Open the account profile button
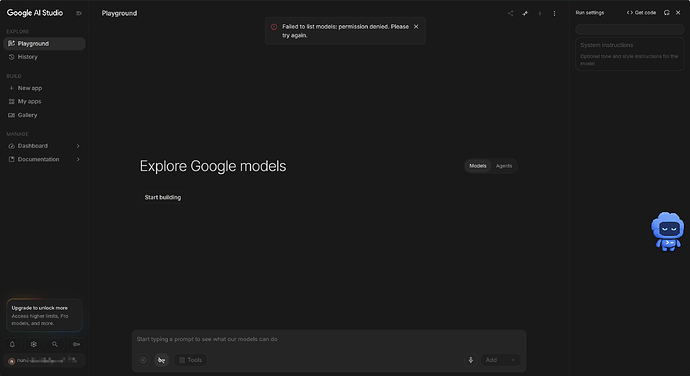690x376 pixels. pyautogui.click(x=44, y=361)
